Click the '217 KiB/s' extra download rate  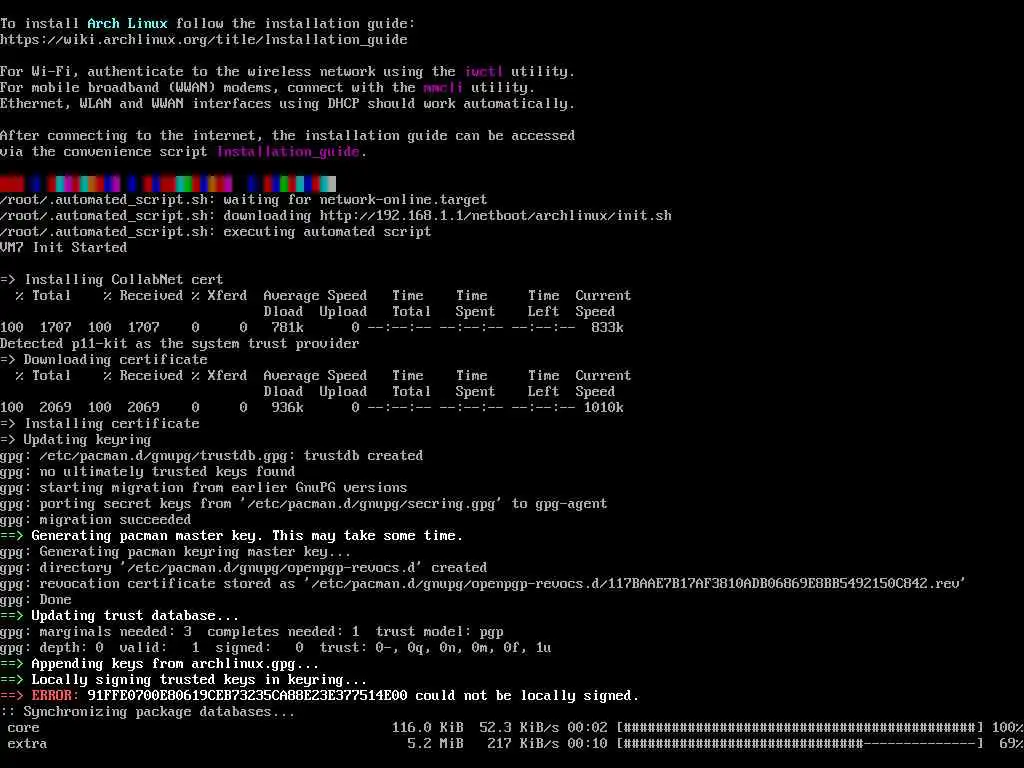pyautogui.click(x=523, y=744)
